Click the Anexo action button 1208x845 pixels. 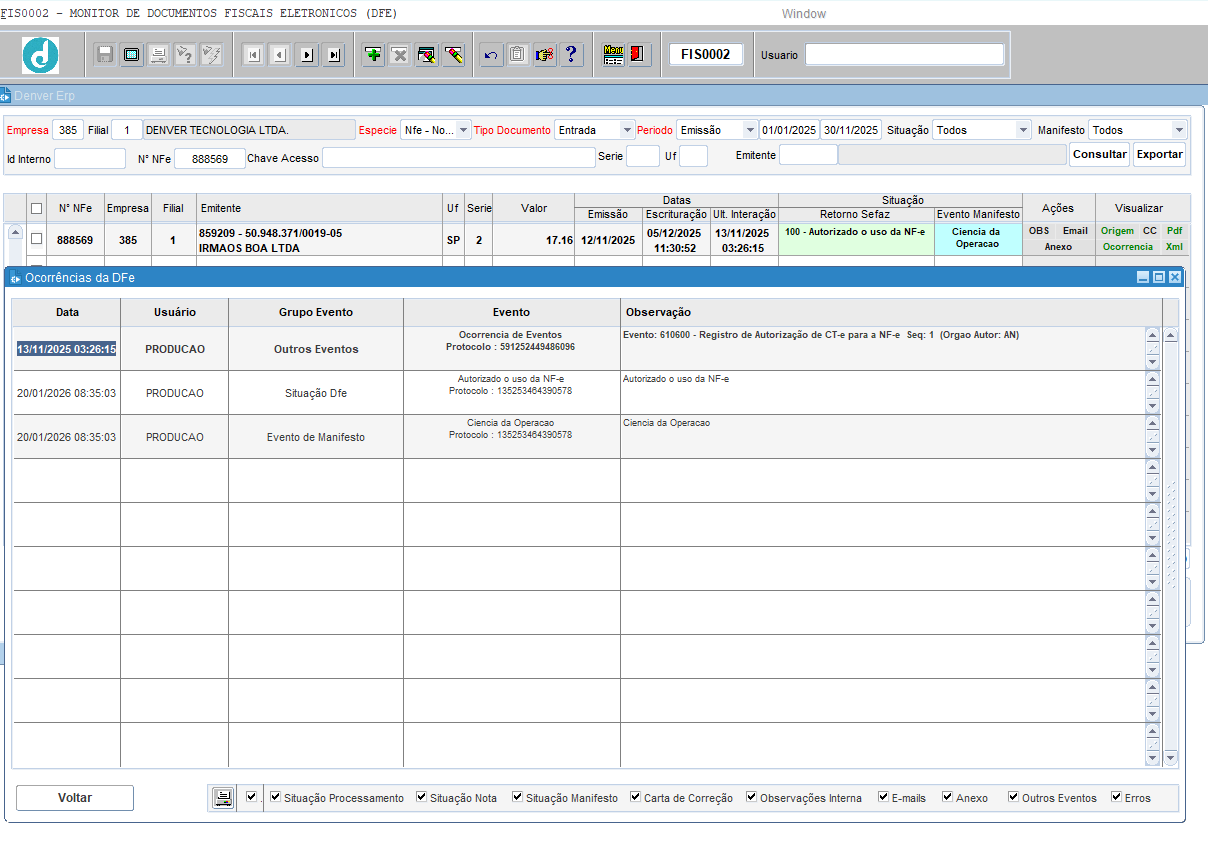(x=1058, y=246)
